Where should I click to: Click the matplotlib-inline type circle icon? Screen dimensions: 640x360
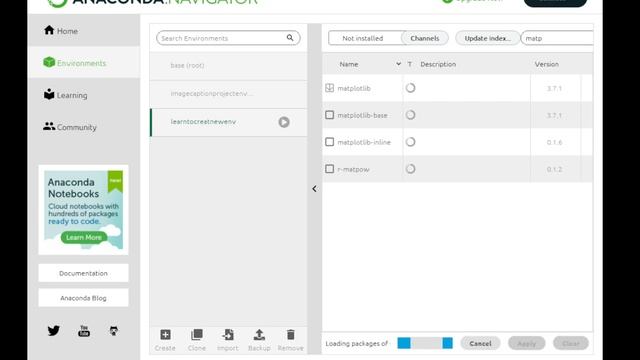pos(410,142)
